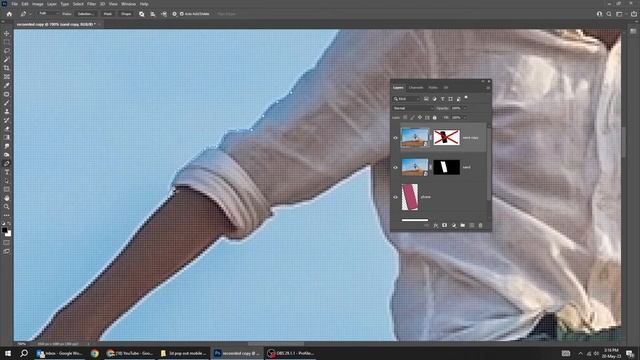Open path alignment icon in options bar

point(153,14)
